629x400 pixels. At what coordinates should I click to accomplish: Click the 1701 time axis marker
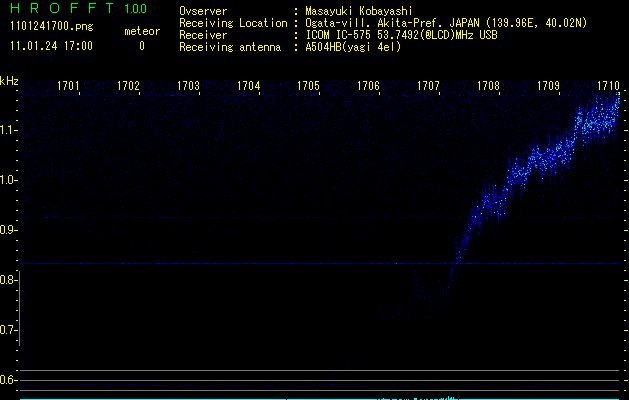click(68, 86)
